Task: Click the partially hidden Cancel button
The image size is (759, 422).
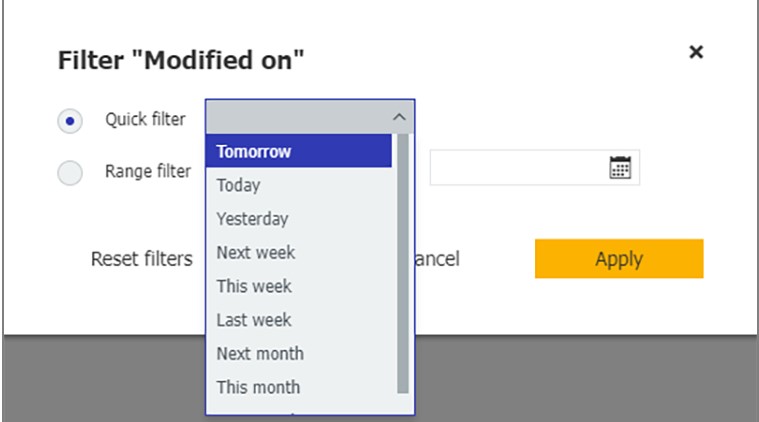Action: coord(438,259)
